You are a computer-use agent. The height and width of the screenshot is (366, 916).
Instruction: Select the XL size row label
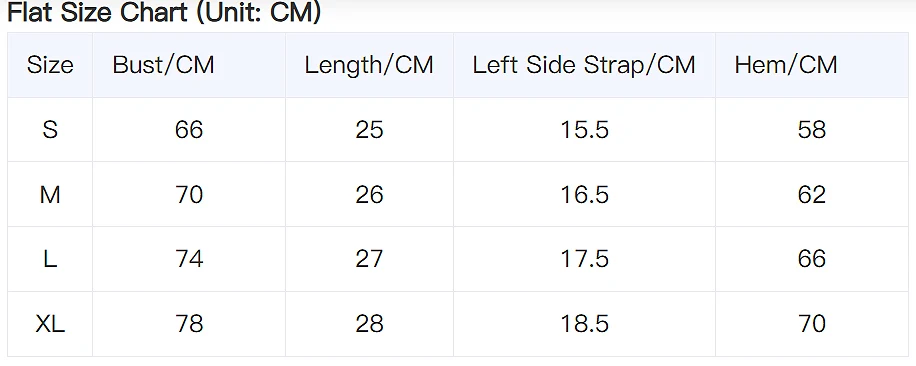click(50, 323)
